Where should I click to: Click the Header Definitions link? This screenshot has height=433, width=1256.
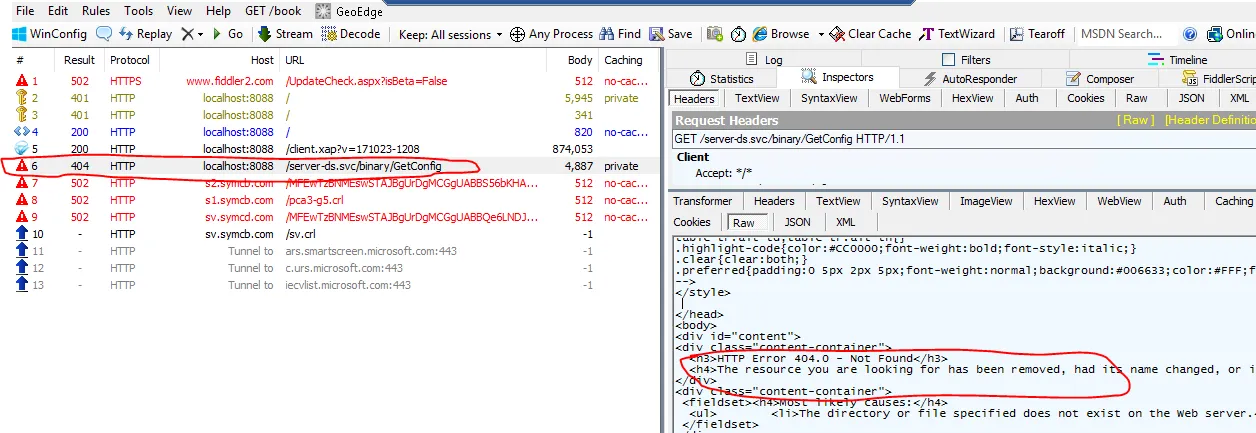[1210, 120]
